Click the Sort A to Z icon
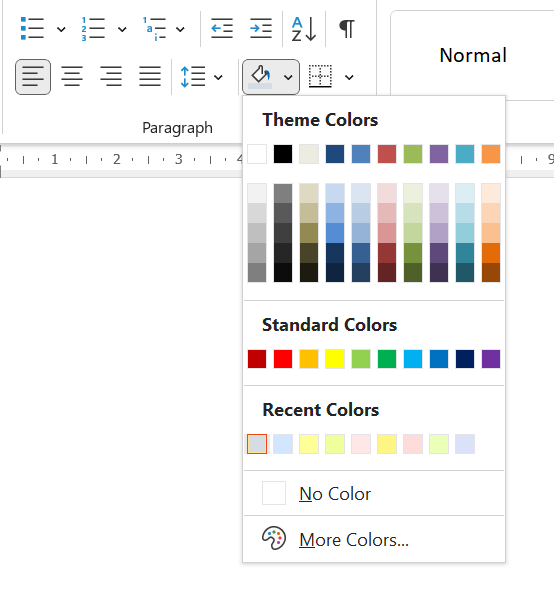Viewport: 554px width, 590px height. (x=304, y=29)
